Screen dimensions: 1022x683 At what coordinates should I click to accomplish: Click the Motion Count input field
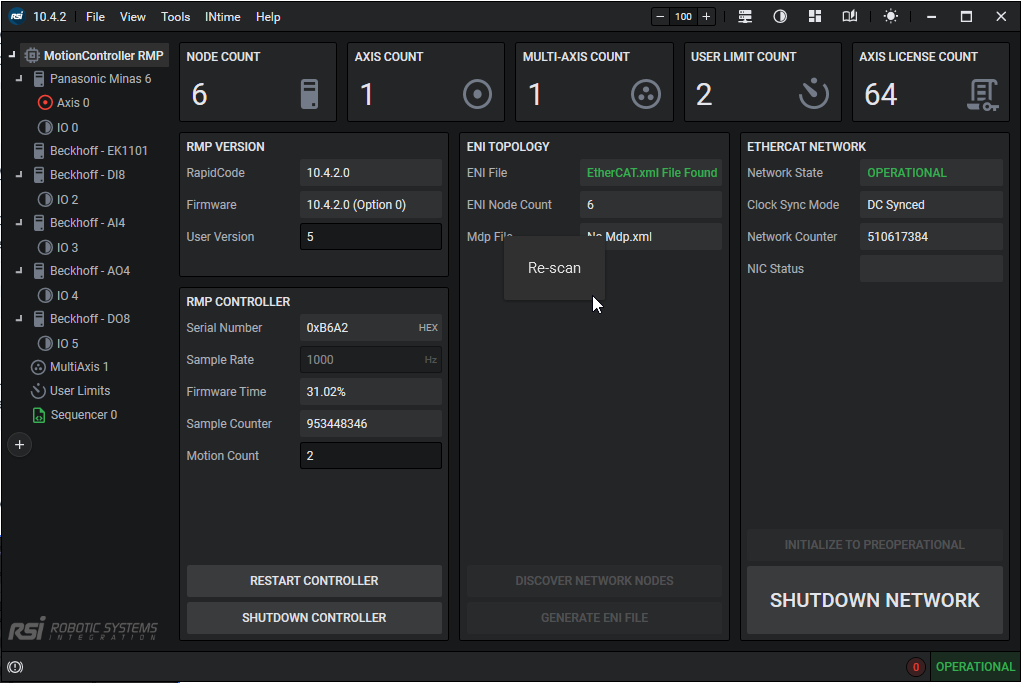[x=371, y=456]
